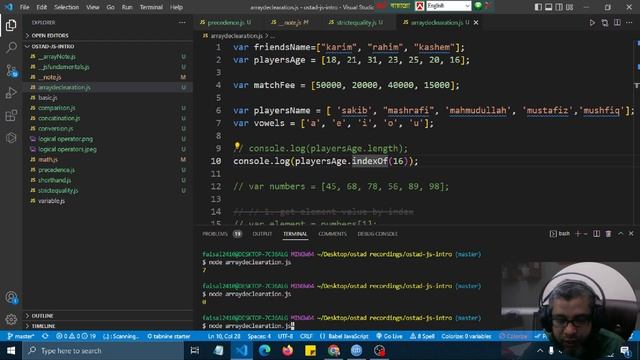This screenshot has width=640, height=360.
Task: Switch to the Comments panel tab
Action: (332, 234)
